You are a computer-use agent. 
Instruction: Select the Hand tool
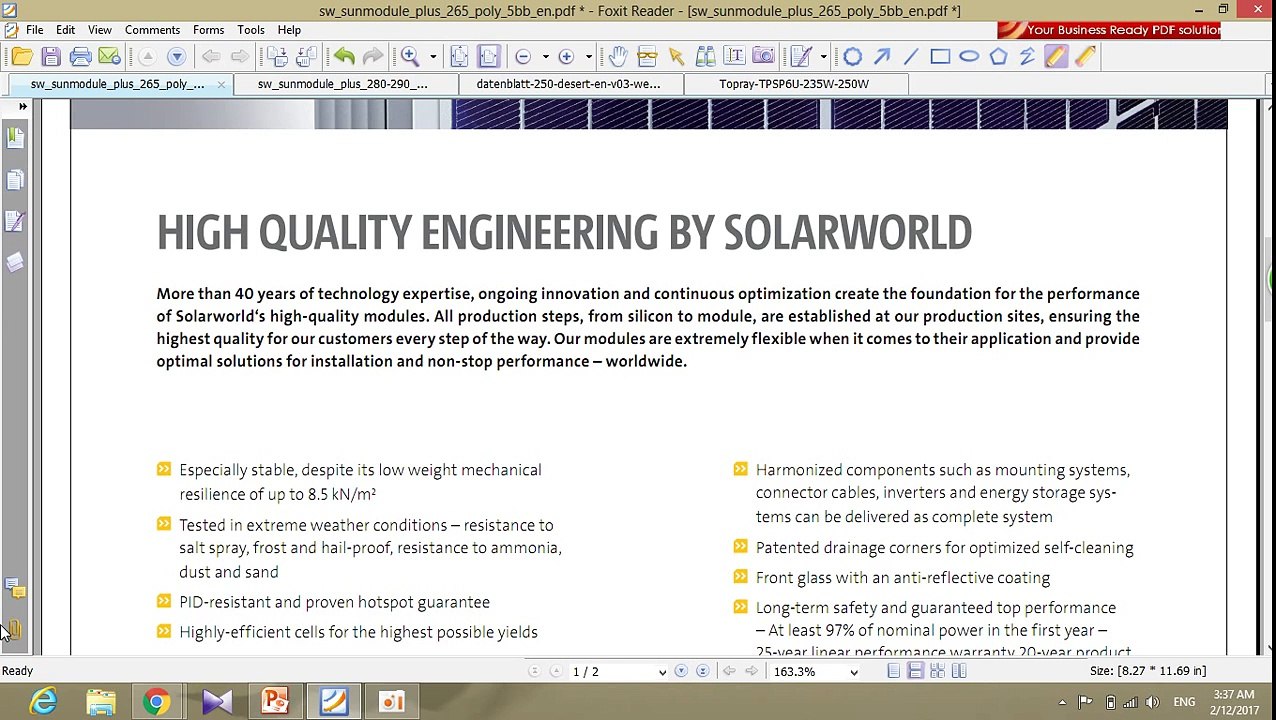[x=618, y=57]
